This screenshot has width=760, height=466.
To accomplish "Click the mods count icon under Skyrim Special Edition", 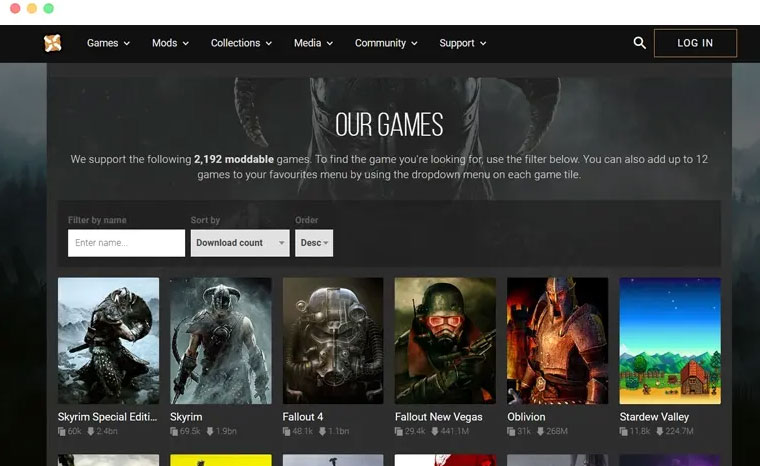I will point(62,431).
